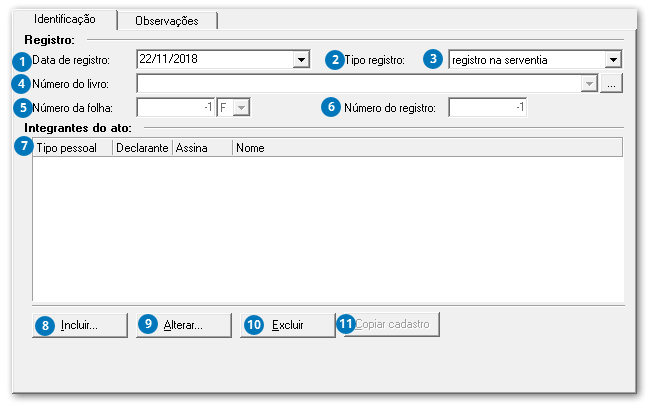Click the 'Registro:' section heading
This screenshot has height=407, width=650.
coord(49,40)
